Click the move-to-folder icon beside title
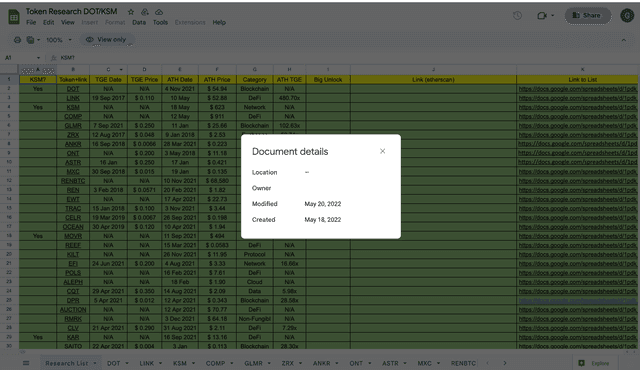 pyautogui.click(x=145, y=12)
